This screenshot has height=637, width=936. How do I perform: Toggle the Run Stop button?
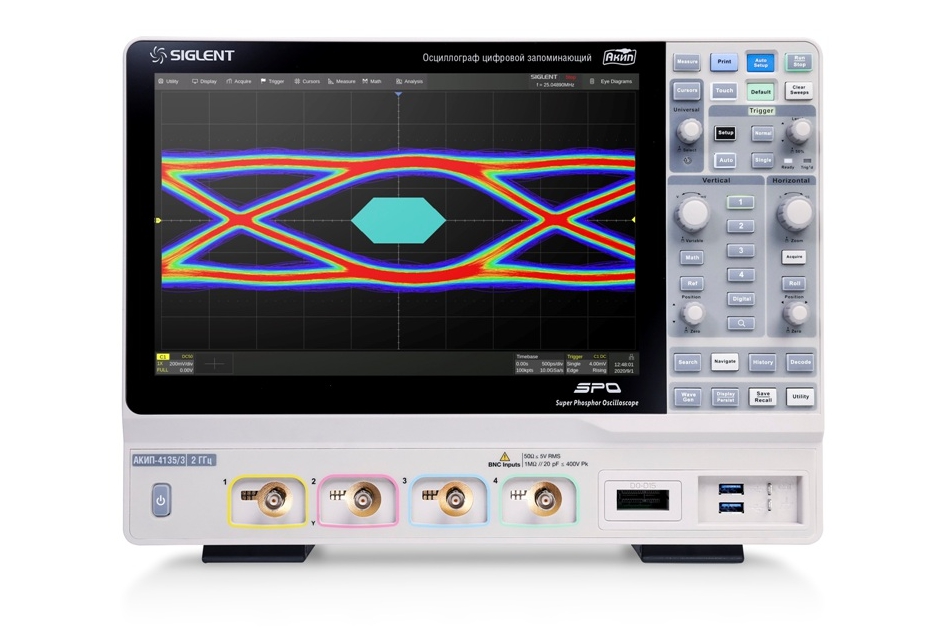coord(798,62)
